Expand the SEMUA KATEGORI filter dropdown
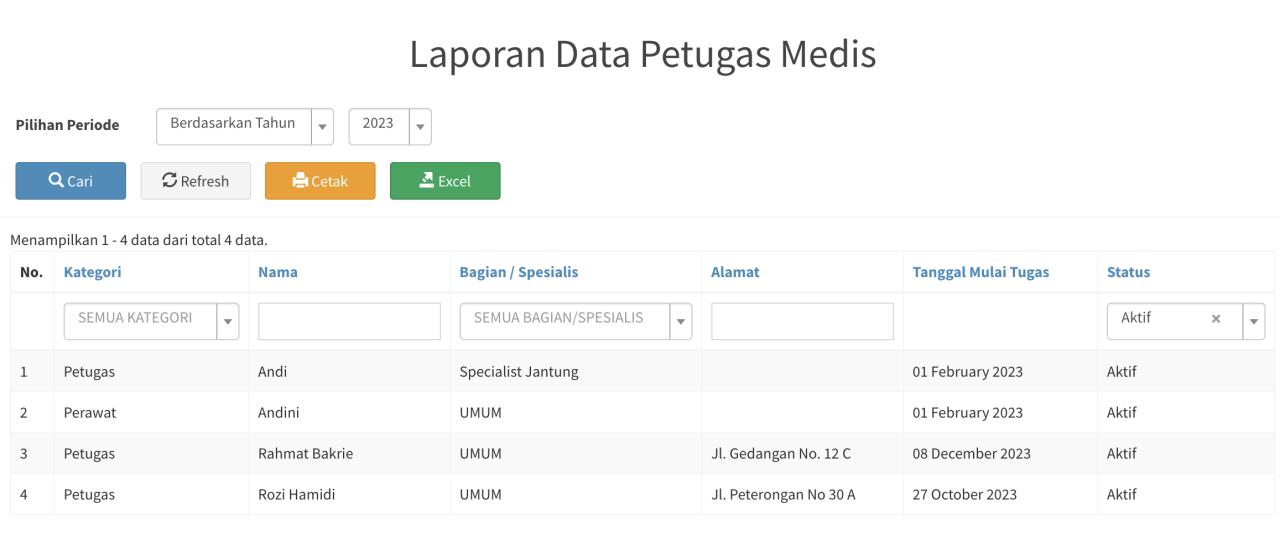Image resolution: width=1280 pixels, height=541 pixels. click(x=151, y=321)
